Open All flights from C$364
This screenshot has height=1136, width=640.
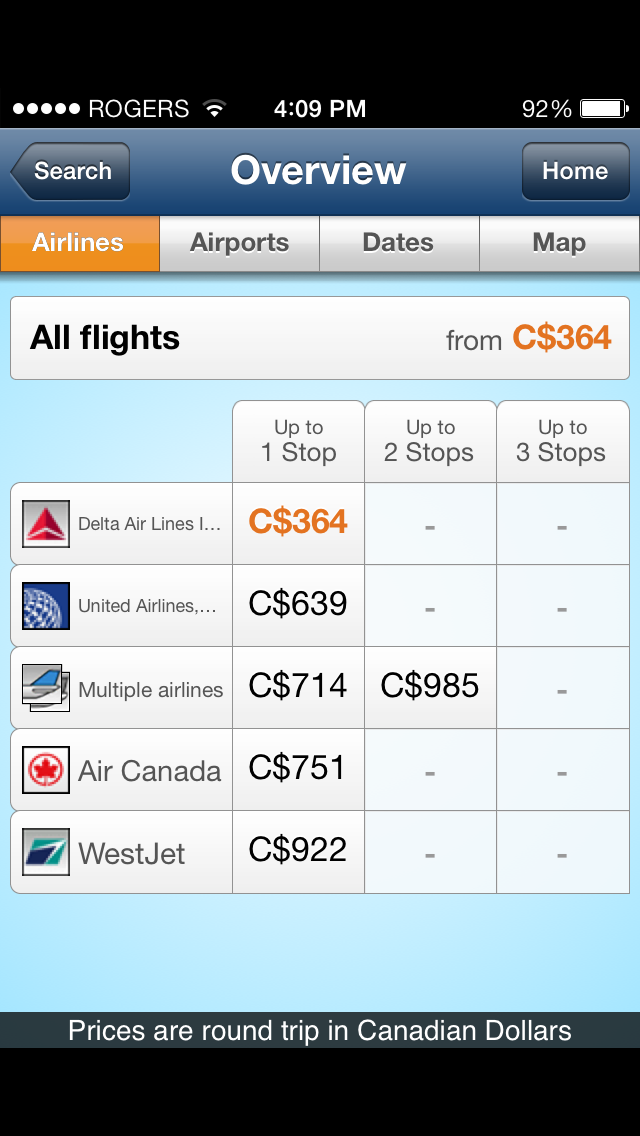[x=320, y=338]
